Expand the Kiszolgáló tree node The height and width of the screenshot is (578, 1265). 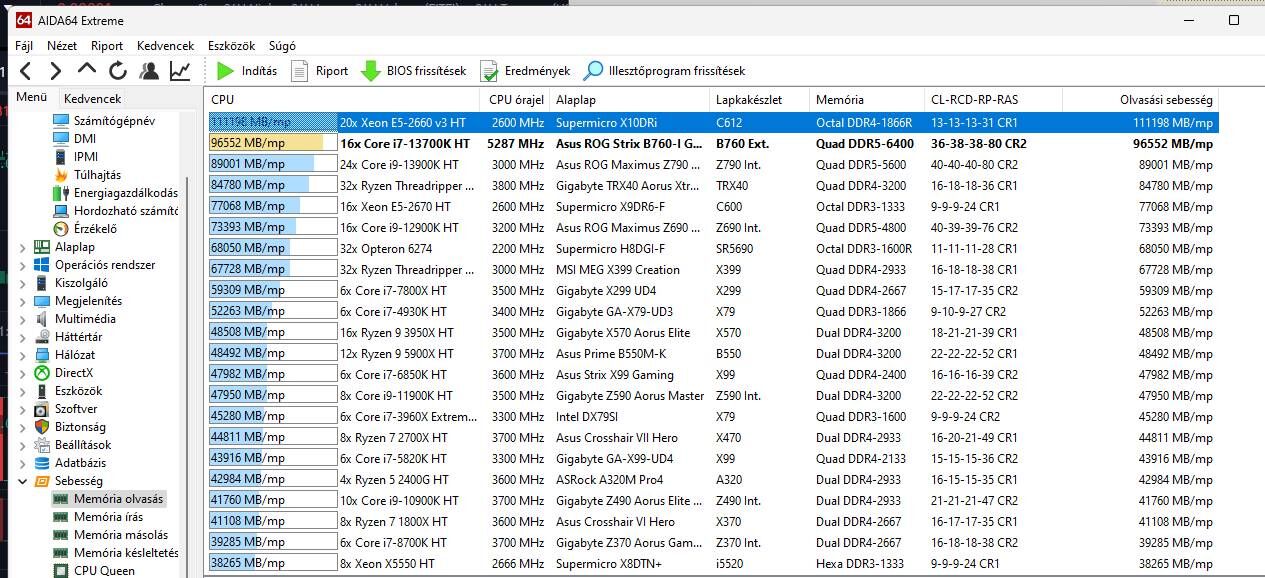(23, 283)
